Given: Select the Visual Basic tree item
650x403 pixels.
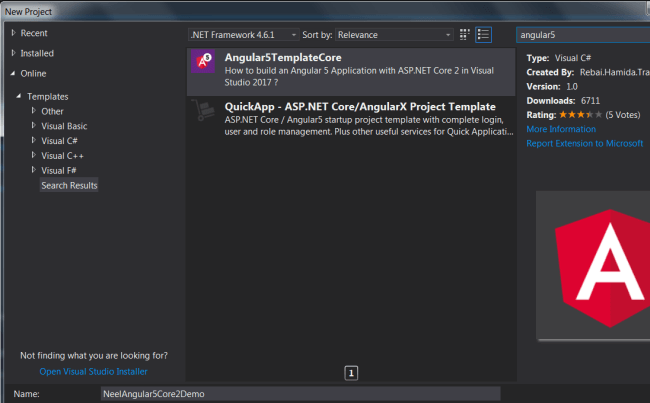Looking at the screenshot, I should click(64, 126).
